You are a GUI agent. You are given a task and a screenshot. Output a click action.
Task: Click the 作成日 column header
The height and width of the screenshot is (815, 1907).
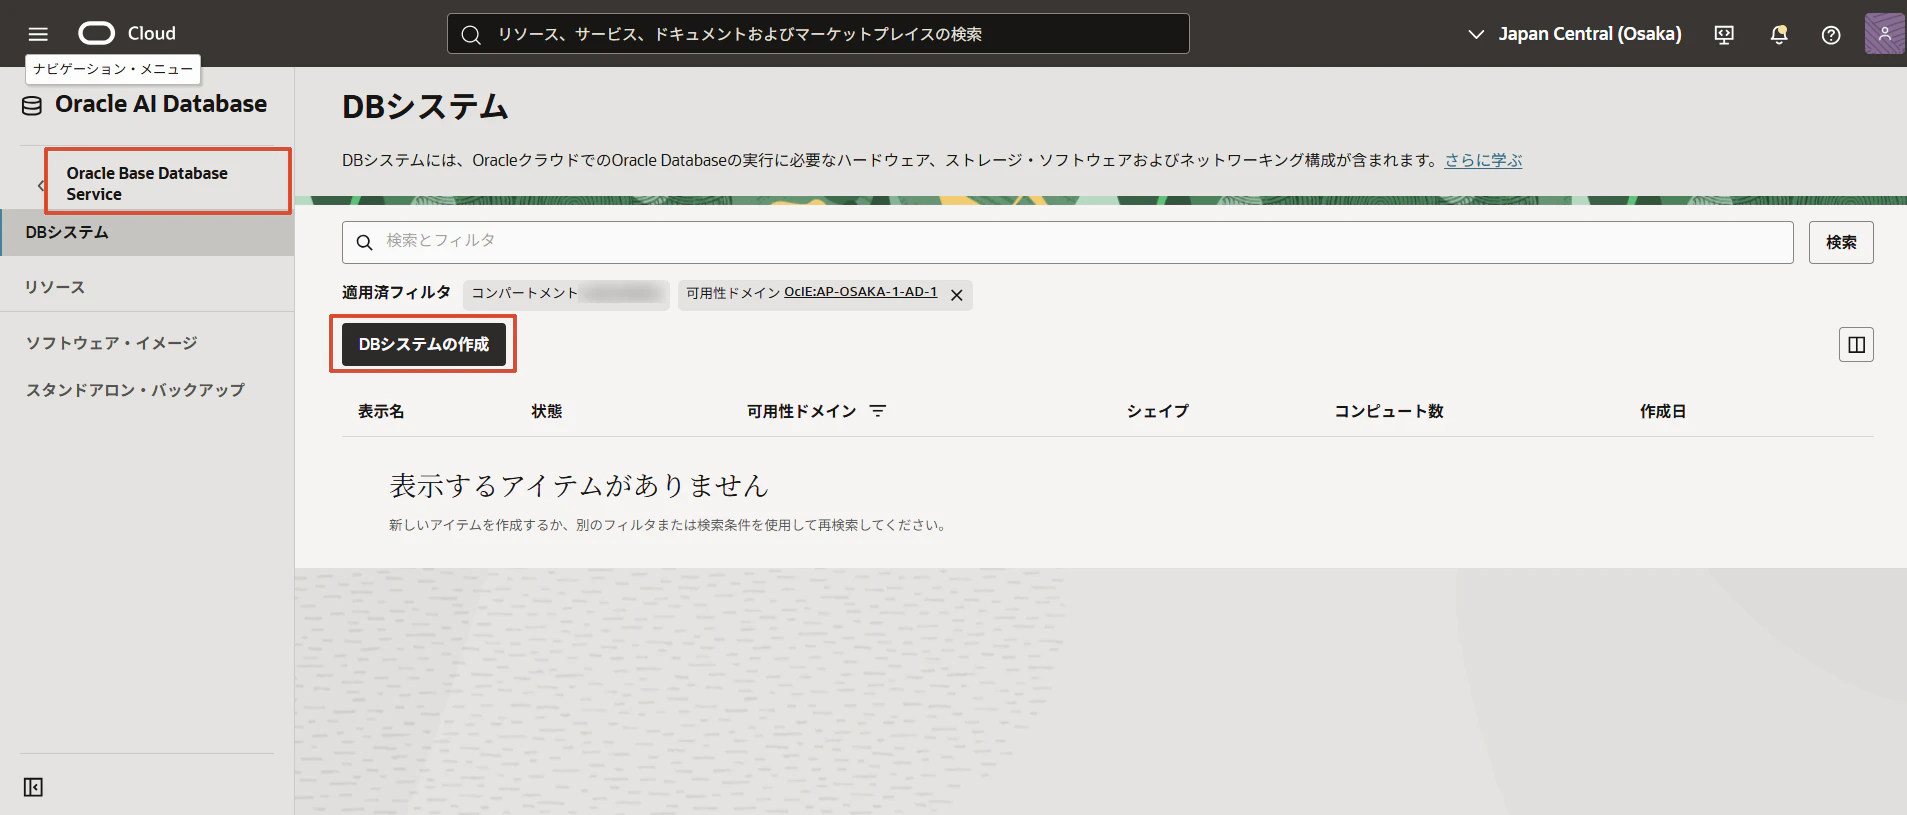[1663, 411]
